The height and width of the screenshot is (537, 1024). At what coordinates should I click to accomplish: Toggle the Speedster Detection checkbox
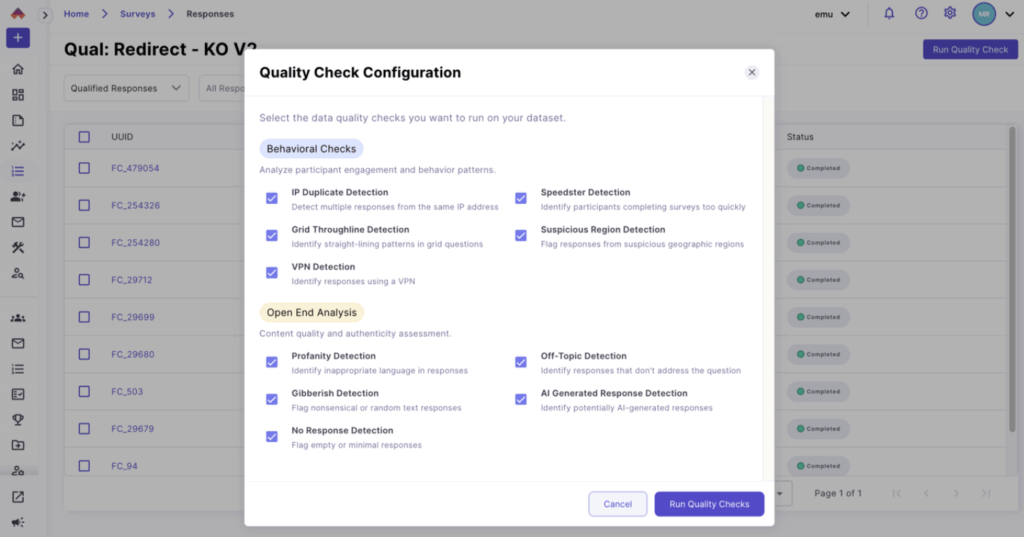click(x=521, y=198)
